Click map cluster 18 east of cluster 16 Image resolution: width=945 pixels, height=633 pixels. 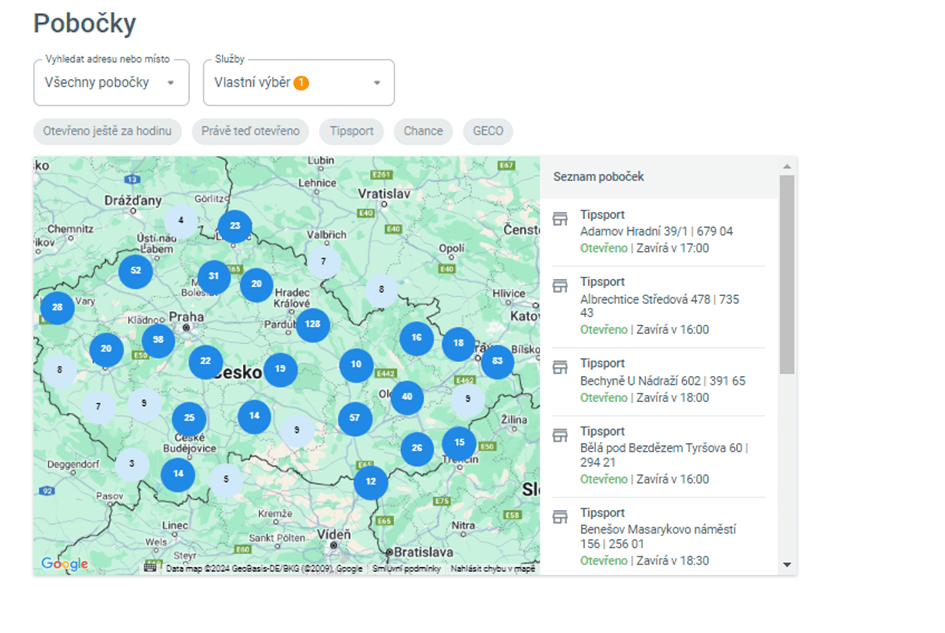tap(459, 343)
